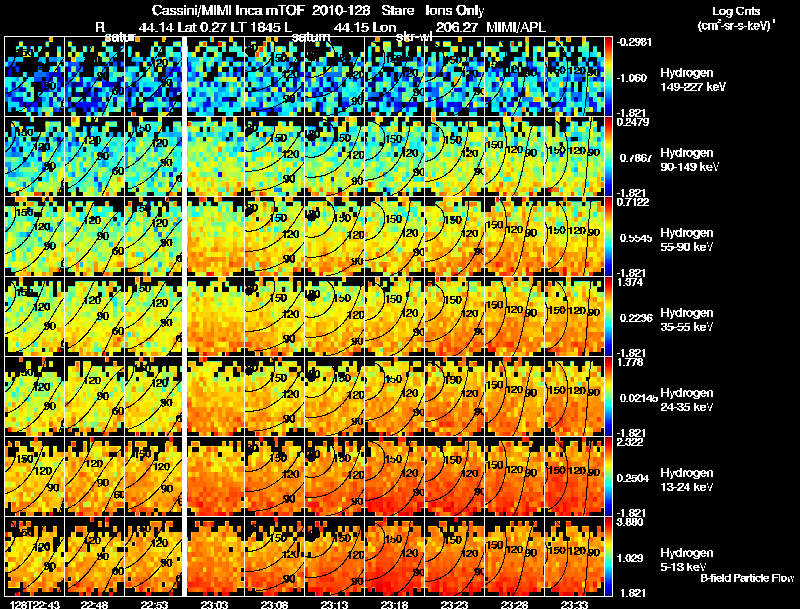Click the 22:48 time label

tap(95, 604)
